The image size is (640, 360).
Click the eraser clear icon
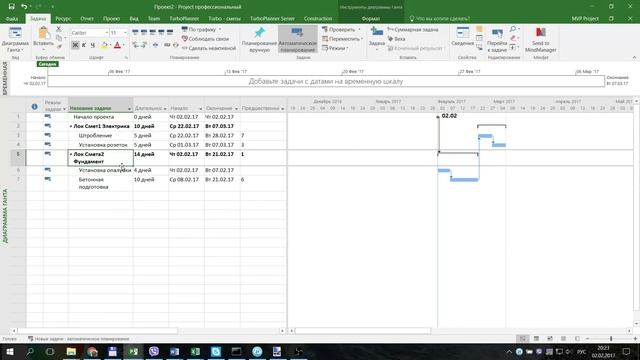tap(513, 38)
